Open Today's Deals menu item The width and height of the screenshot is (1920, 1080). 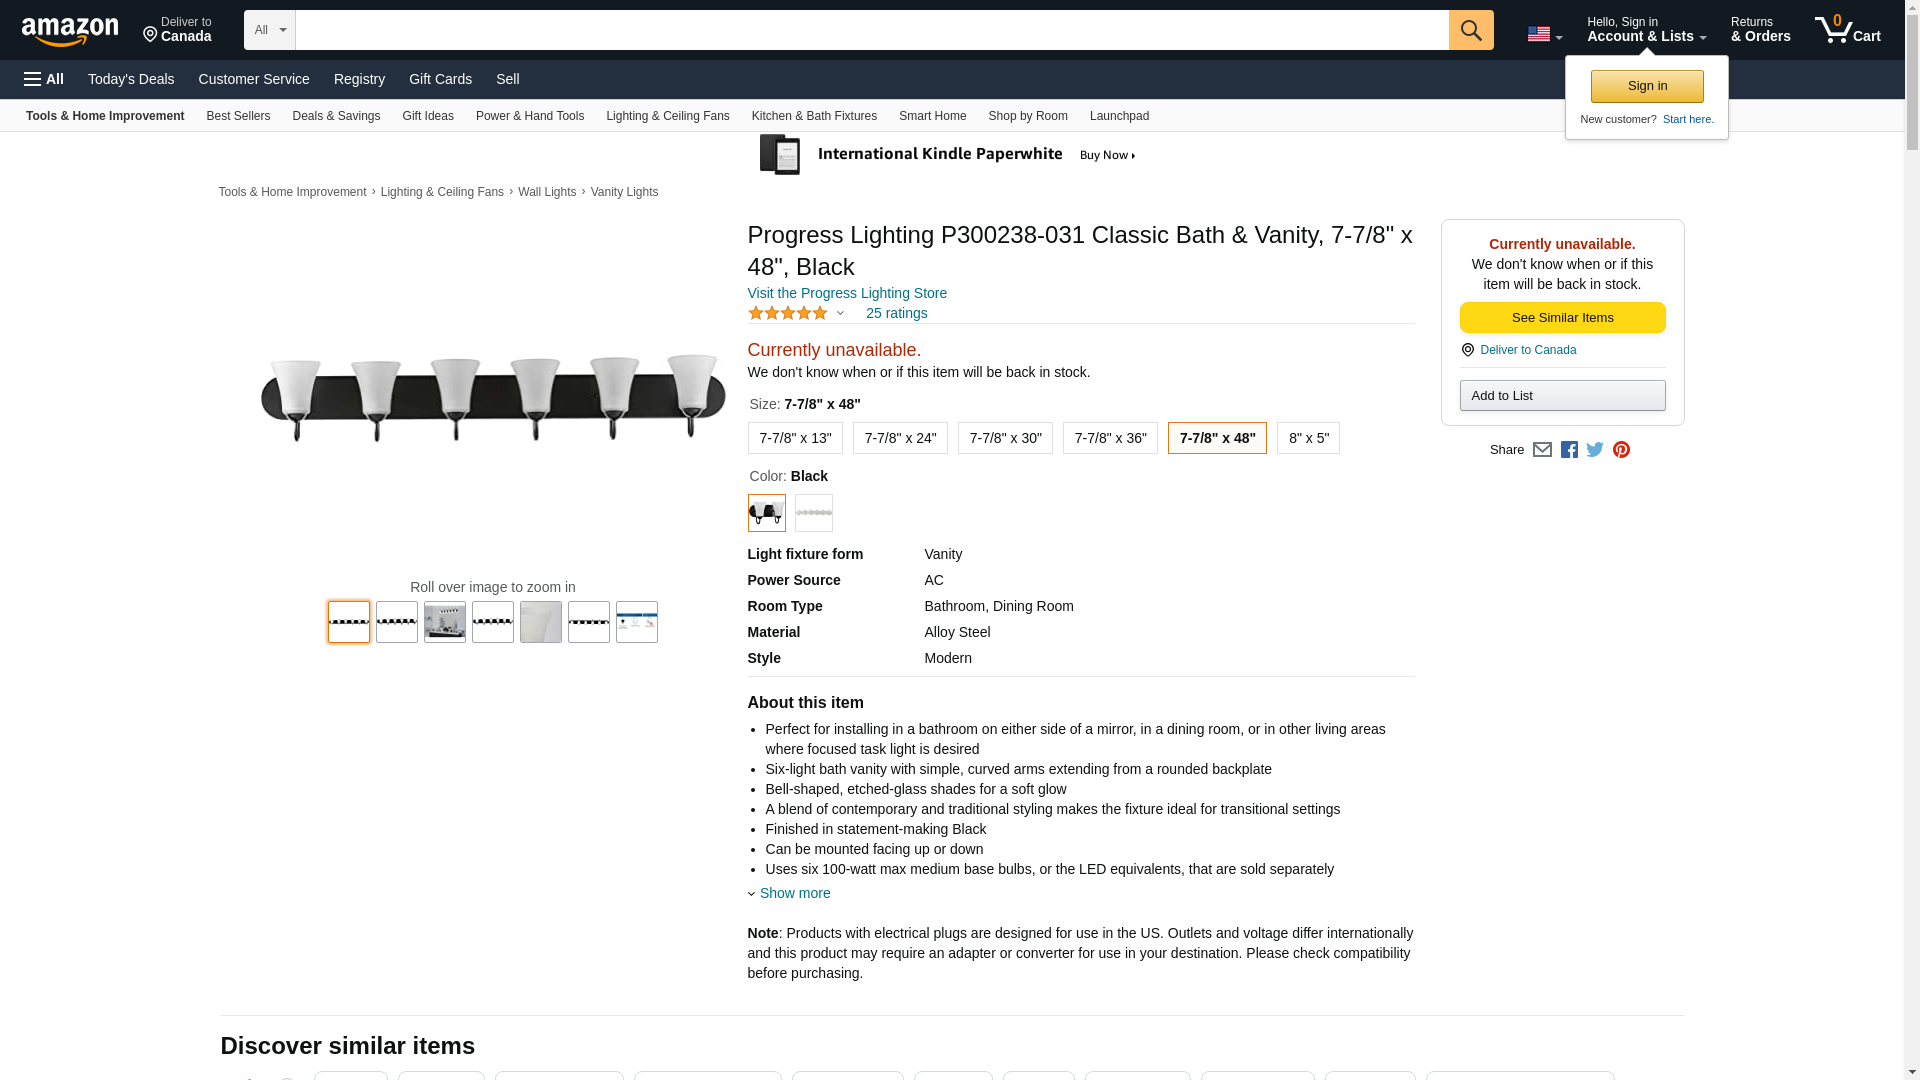131,79
